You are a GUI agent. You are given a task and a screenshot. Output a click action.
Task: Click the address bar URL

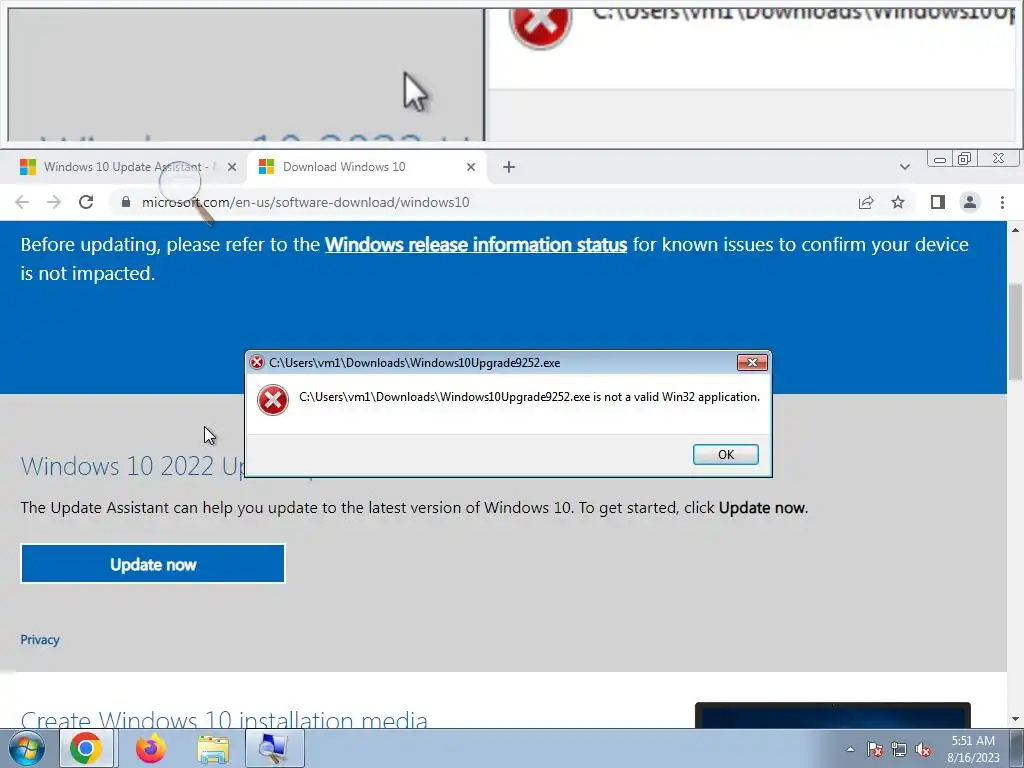306,202
